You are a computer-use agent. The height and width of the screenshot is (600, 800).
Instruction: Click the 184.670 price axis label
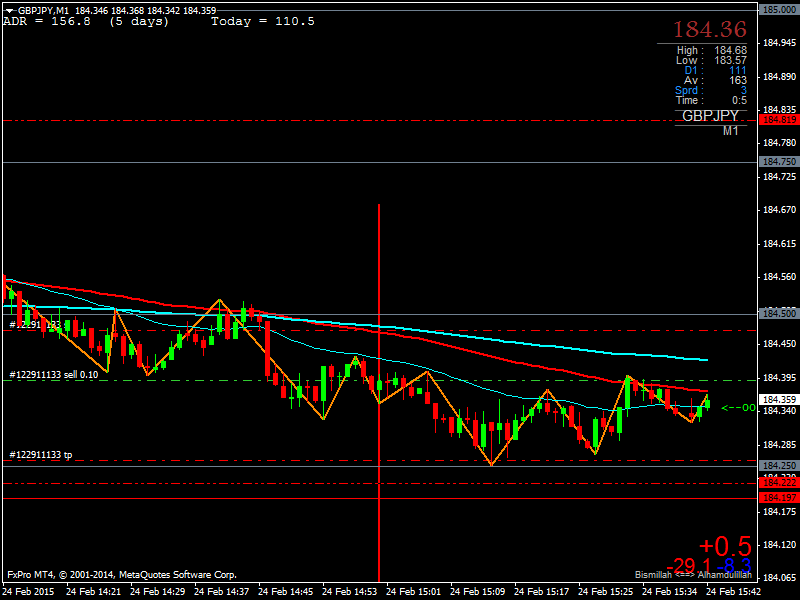tap(779, 210)
